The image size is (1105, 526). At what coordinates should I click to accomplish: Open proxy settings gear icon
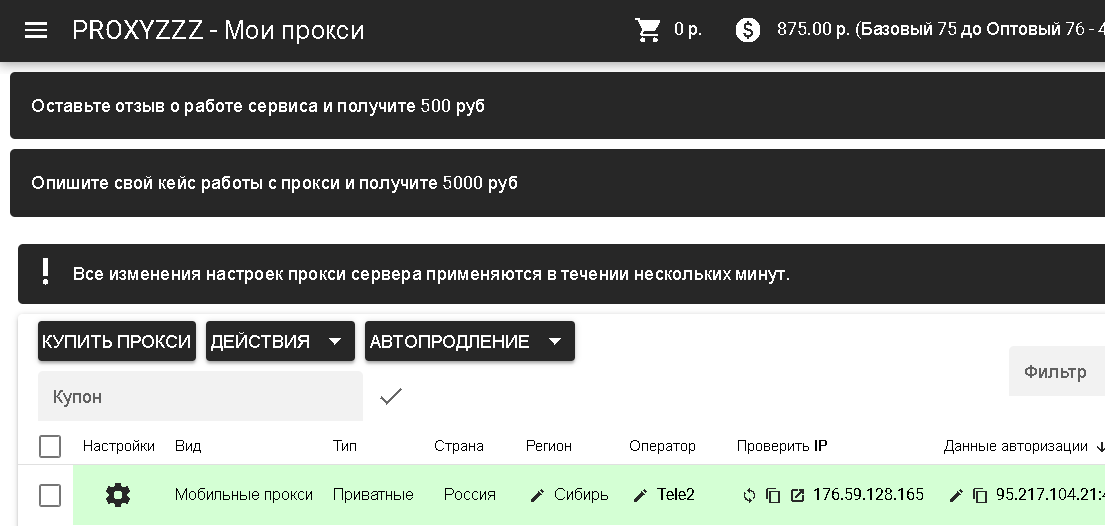[118, 495]
